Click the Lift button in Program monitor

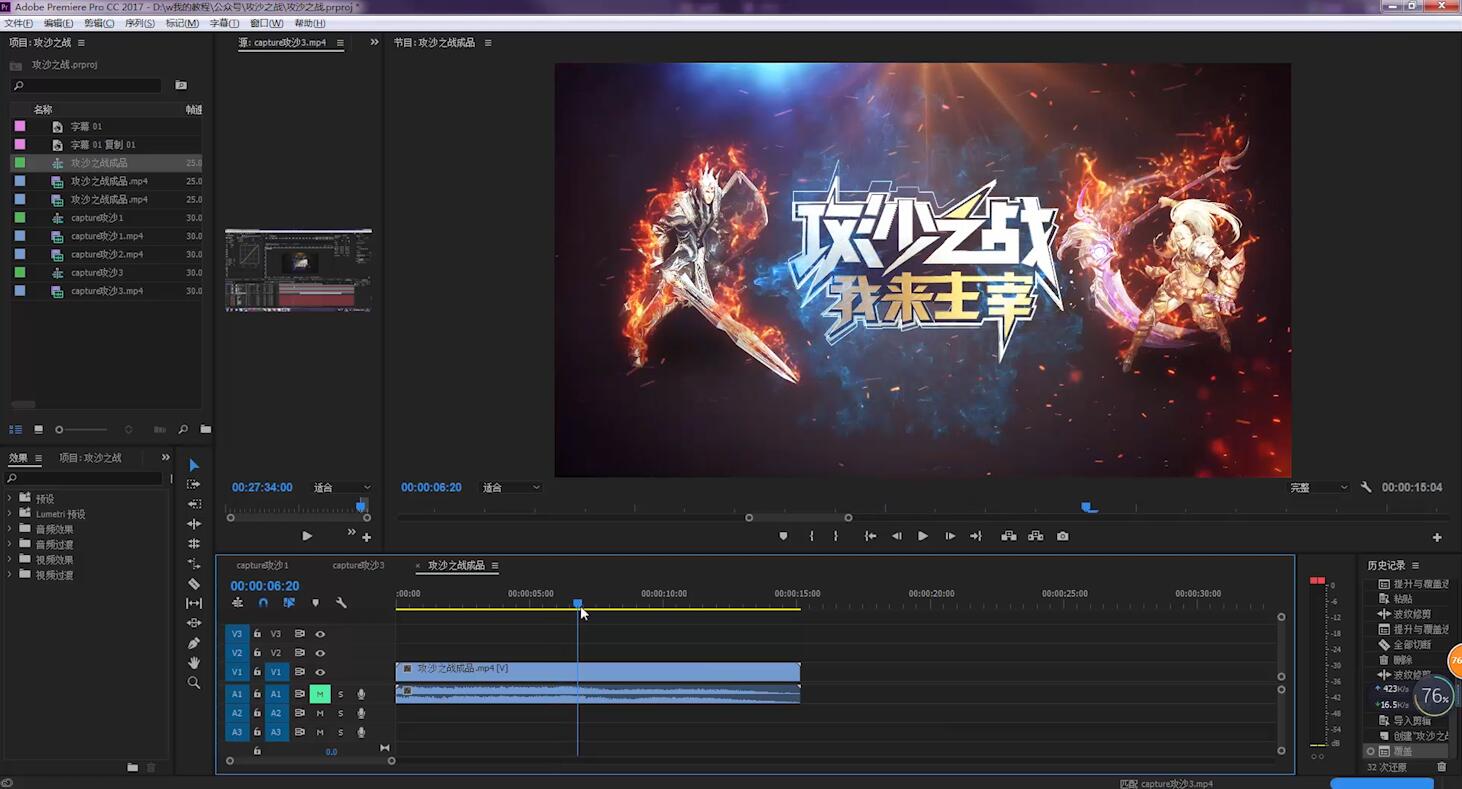(1009, 536)
